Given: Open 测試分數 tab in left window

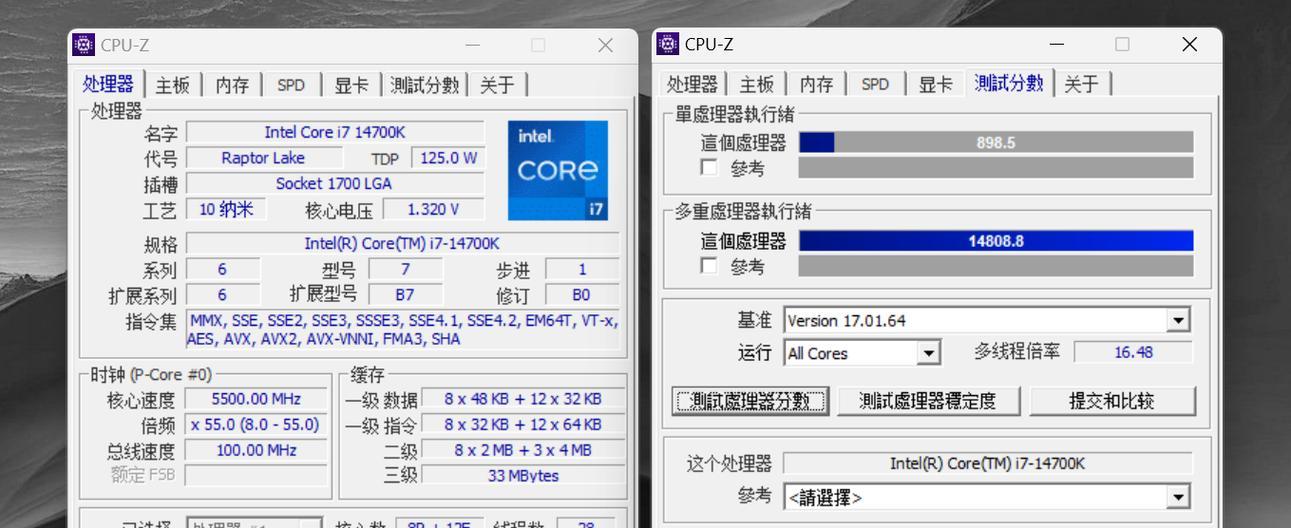Looking at the screenshot, I should click(x=425, y=85).
